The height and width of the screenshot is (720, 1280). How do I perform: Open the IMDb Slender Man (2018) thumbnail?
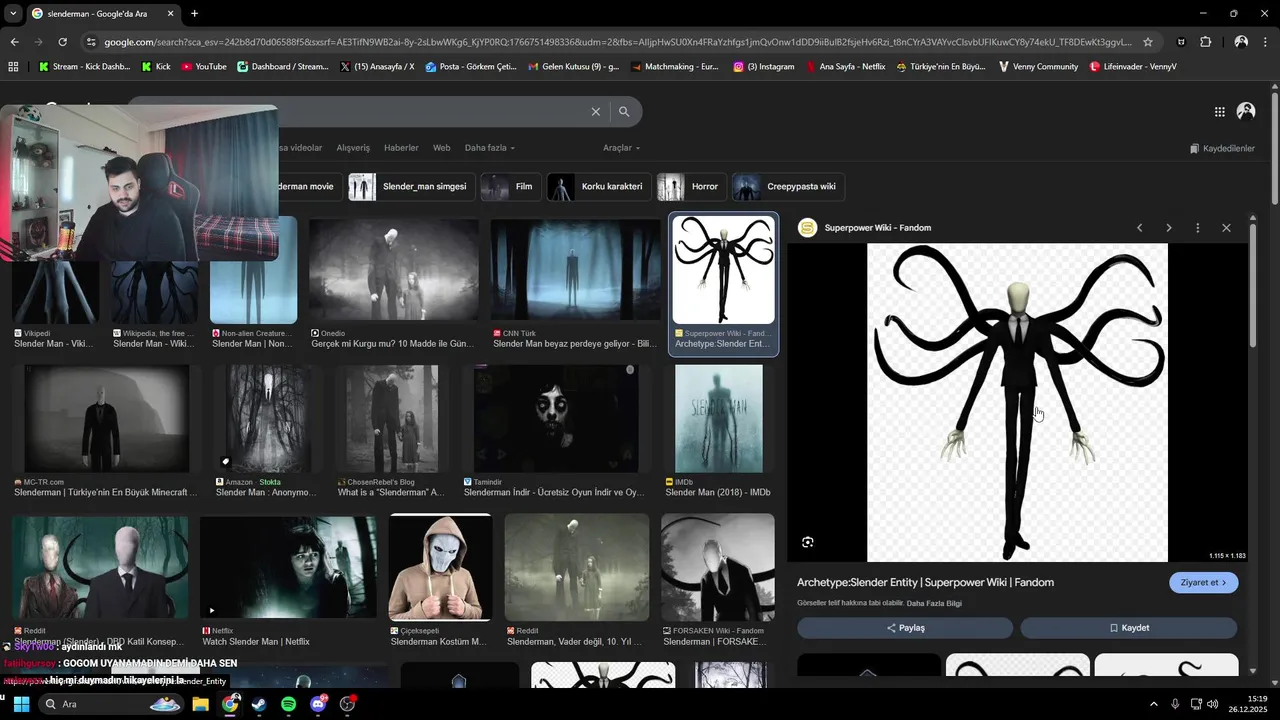click(x=718, y=418)
